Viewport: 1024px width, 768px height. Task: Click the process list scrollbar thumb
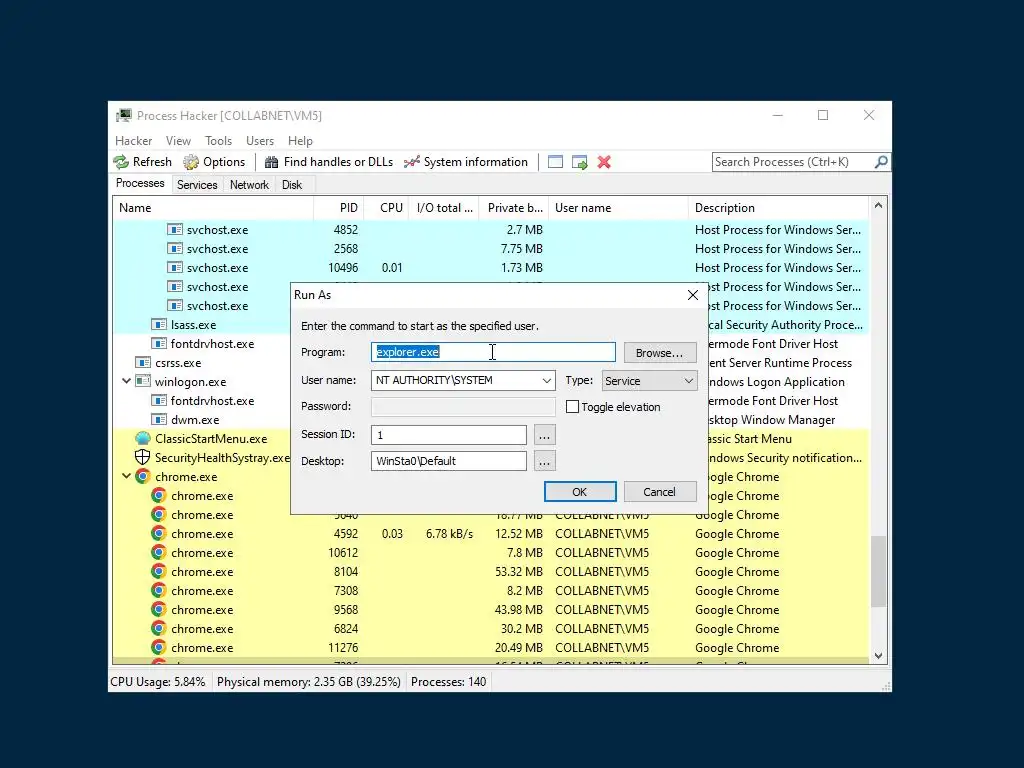coord(878,571)
